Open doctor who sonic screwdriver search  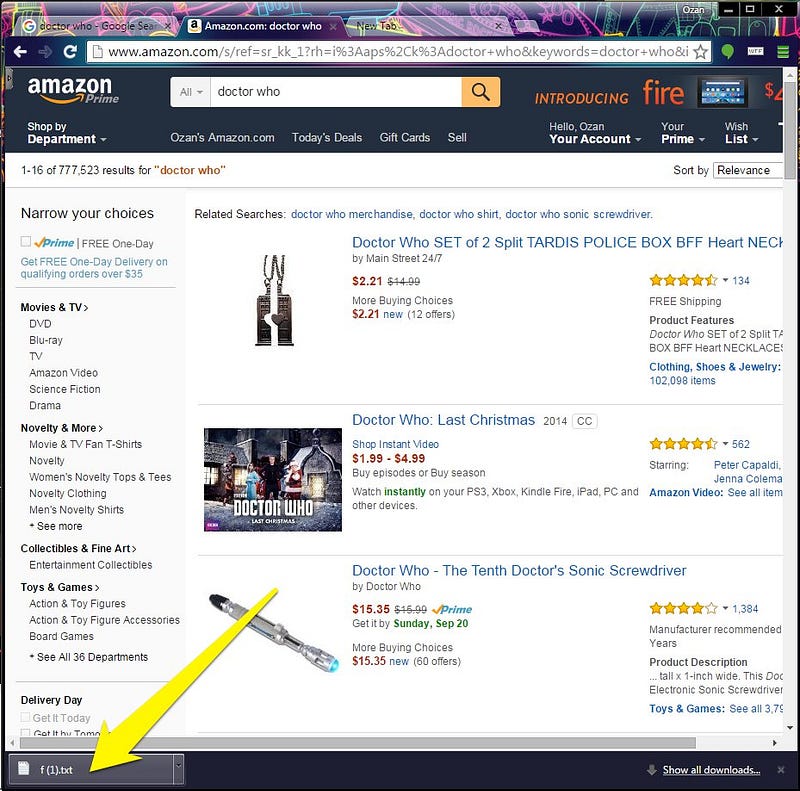point(579,214)
